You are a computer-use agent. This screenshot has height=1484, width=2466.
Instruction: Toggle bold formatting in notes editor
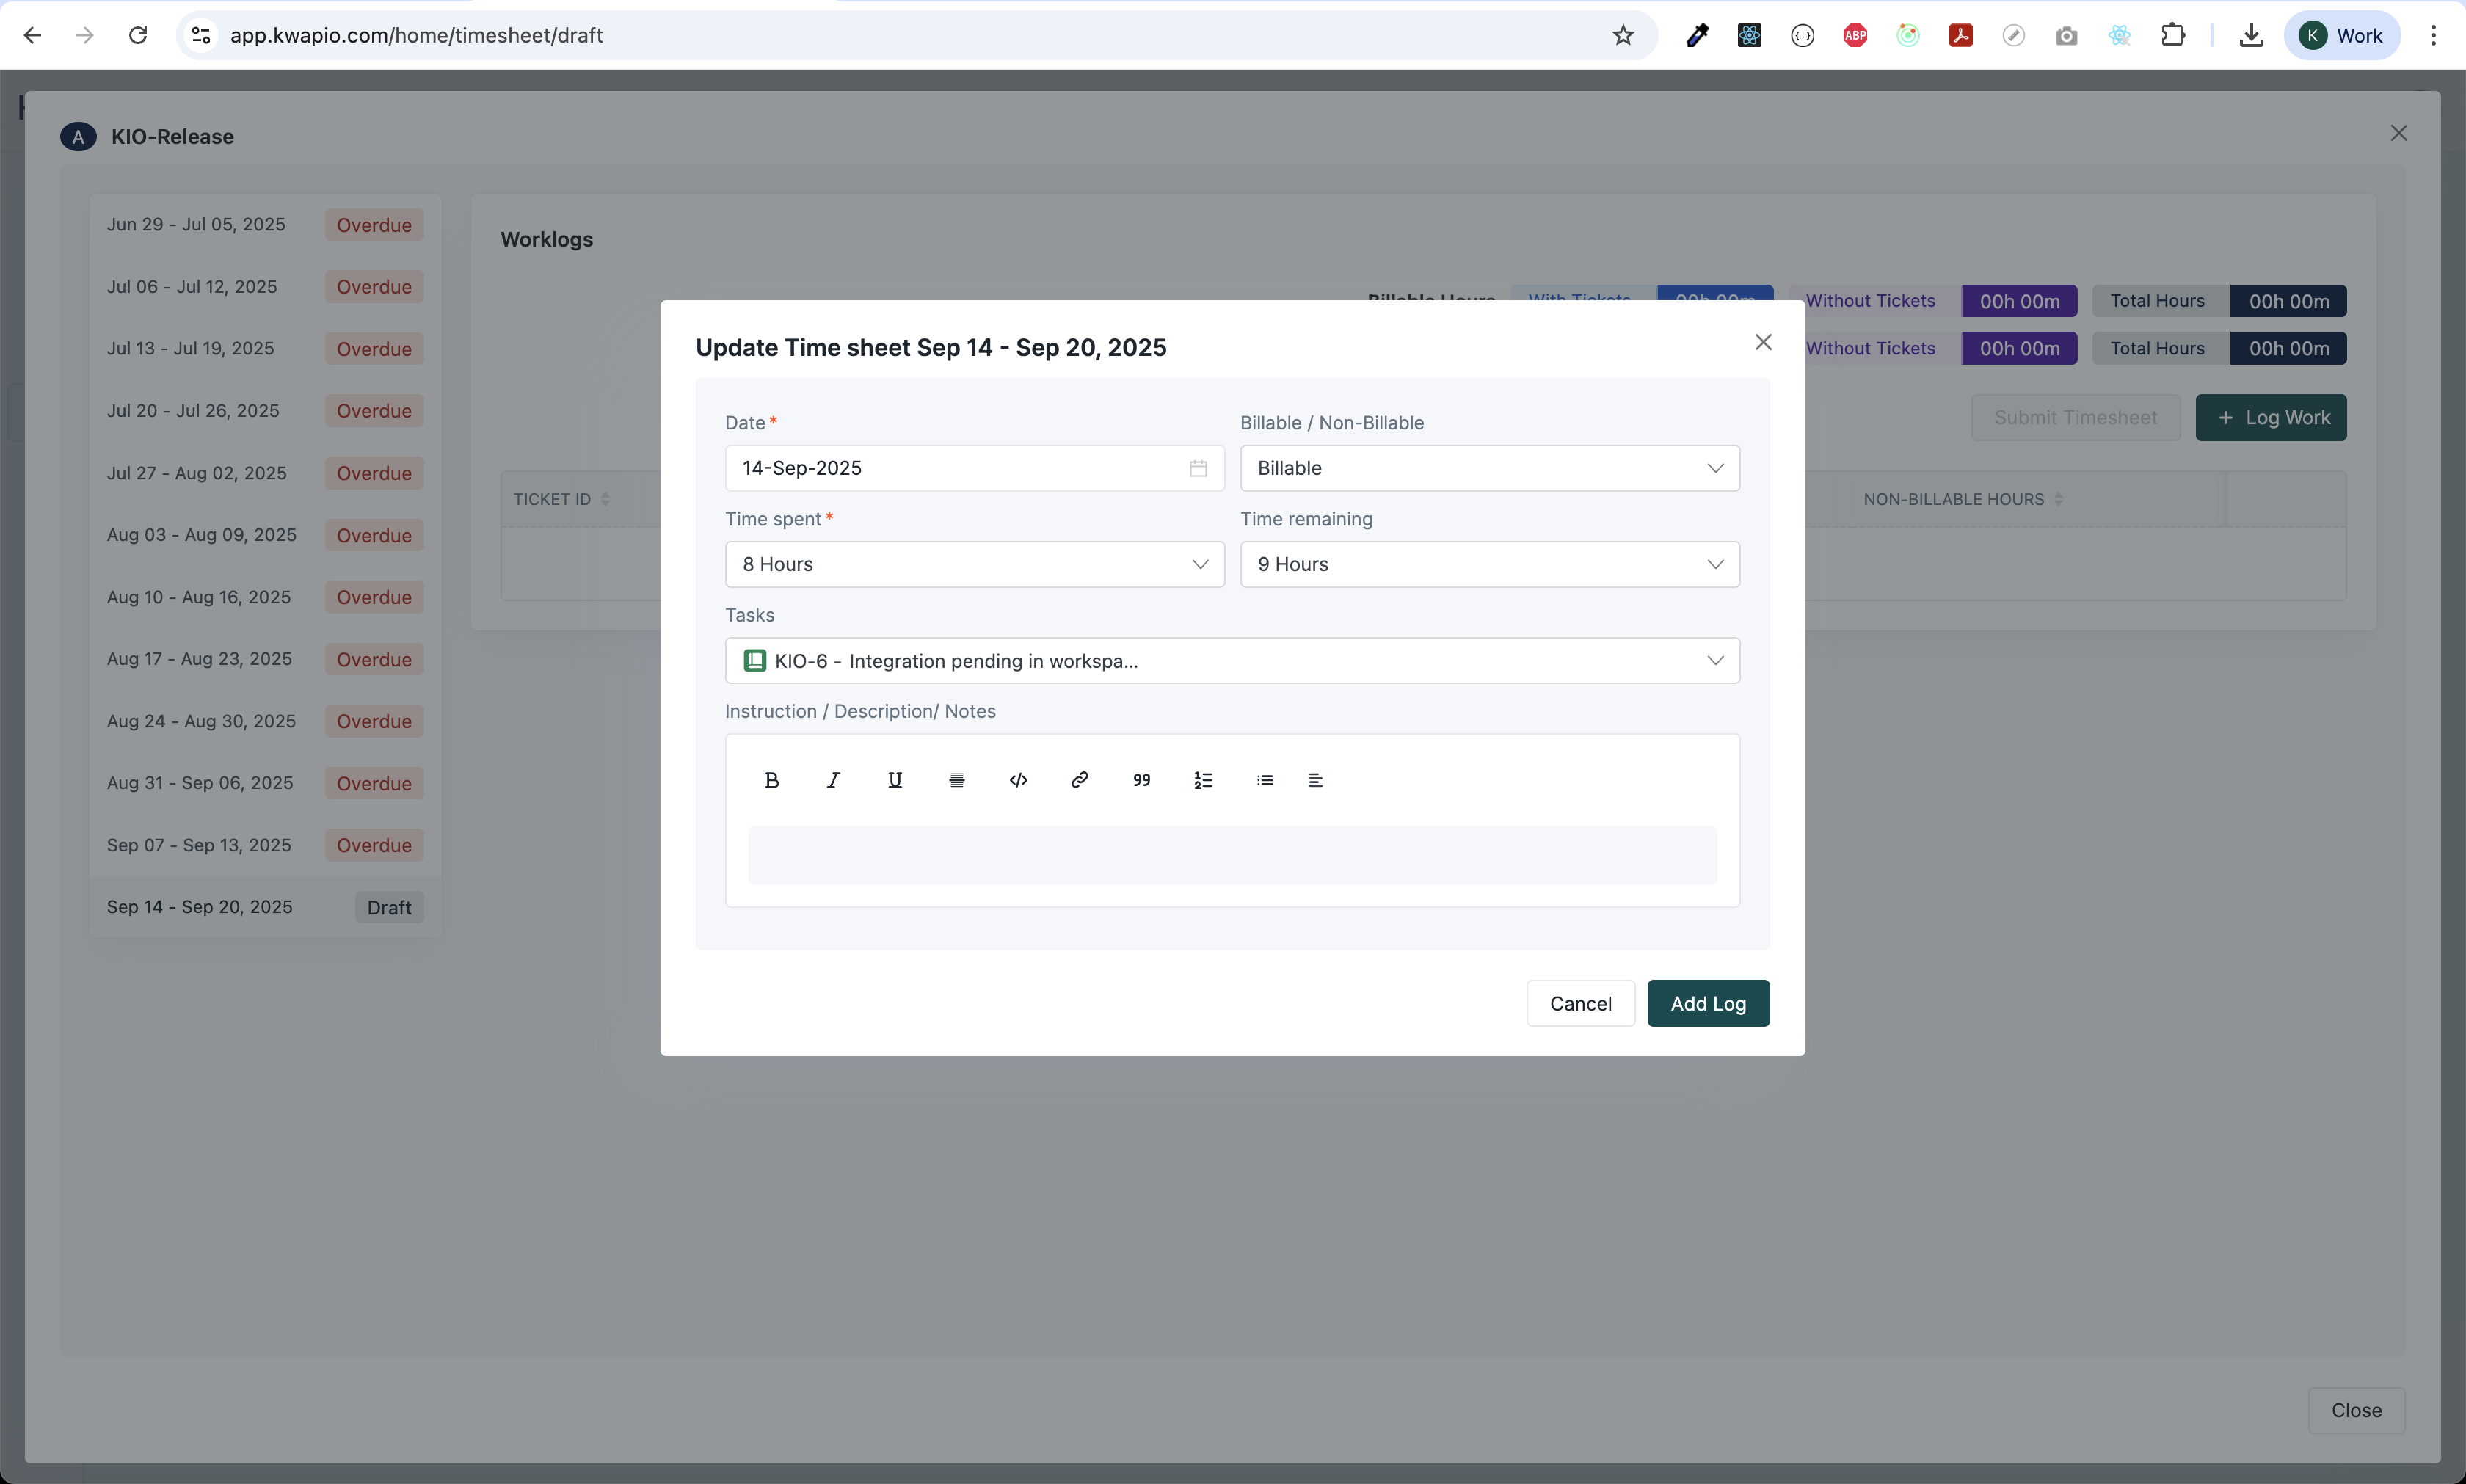point(771,780)
